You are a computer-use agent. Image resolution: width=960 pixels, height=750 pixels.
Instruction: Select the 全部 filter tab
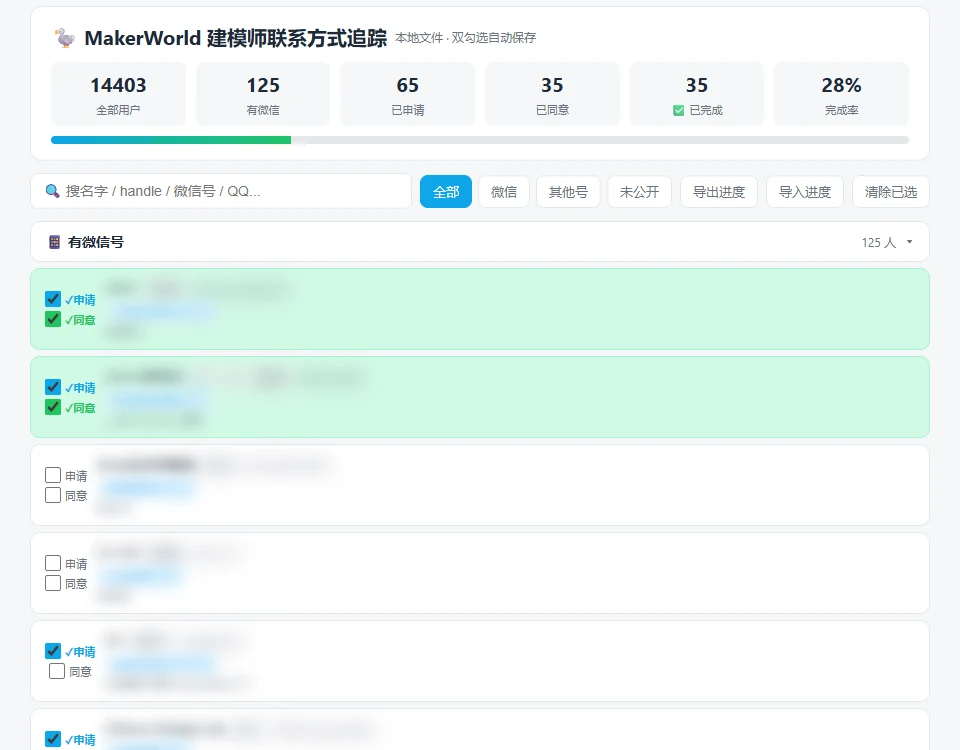[446, 192]
